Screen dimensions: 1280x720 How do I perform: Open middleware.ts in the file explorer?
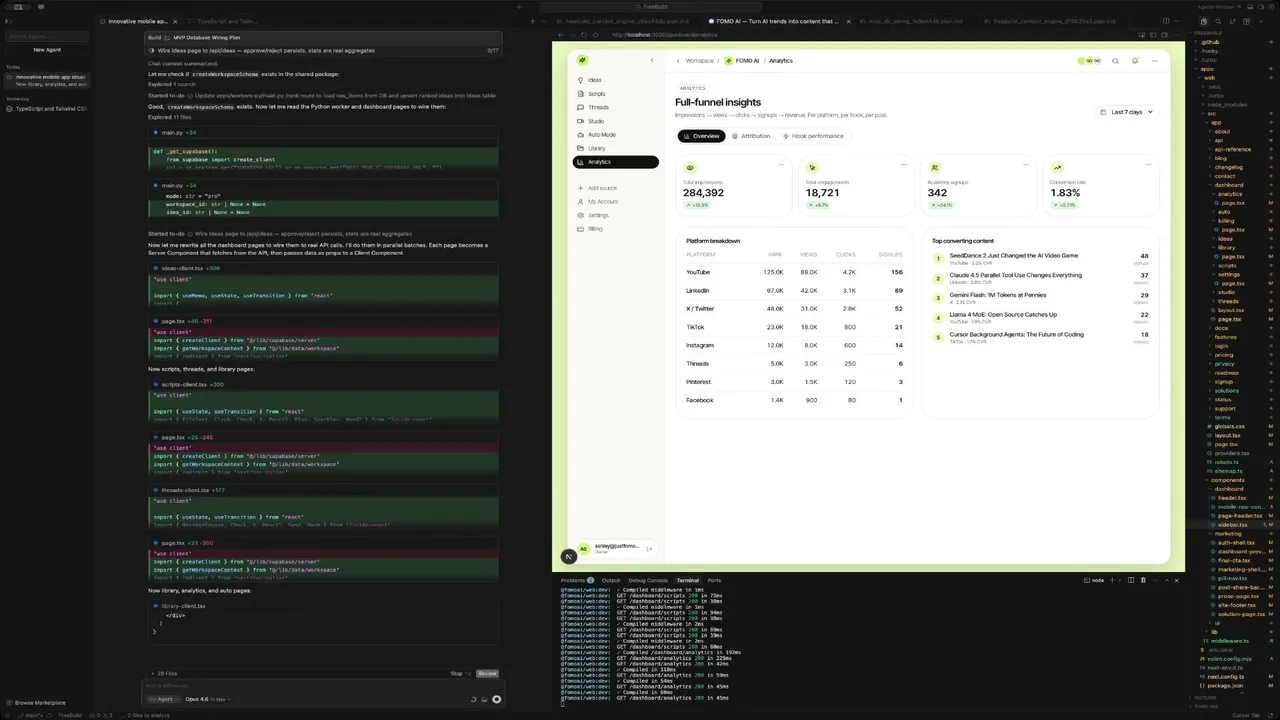[x=1230, y=641]
